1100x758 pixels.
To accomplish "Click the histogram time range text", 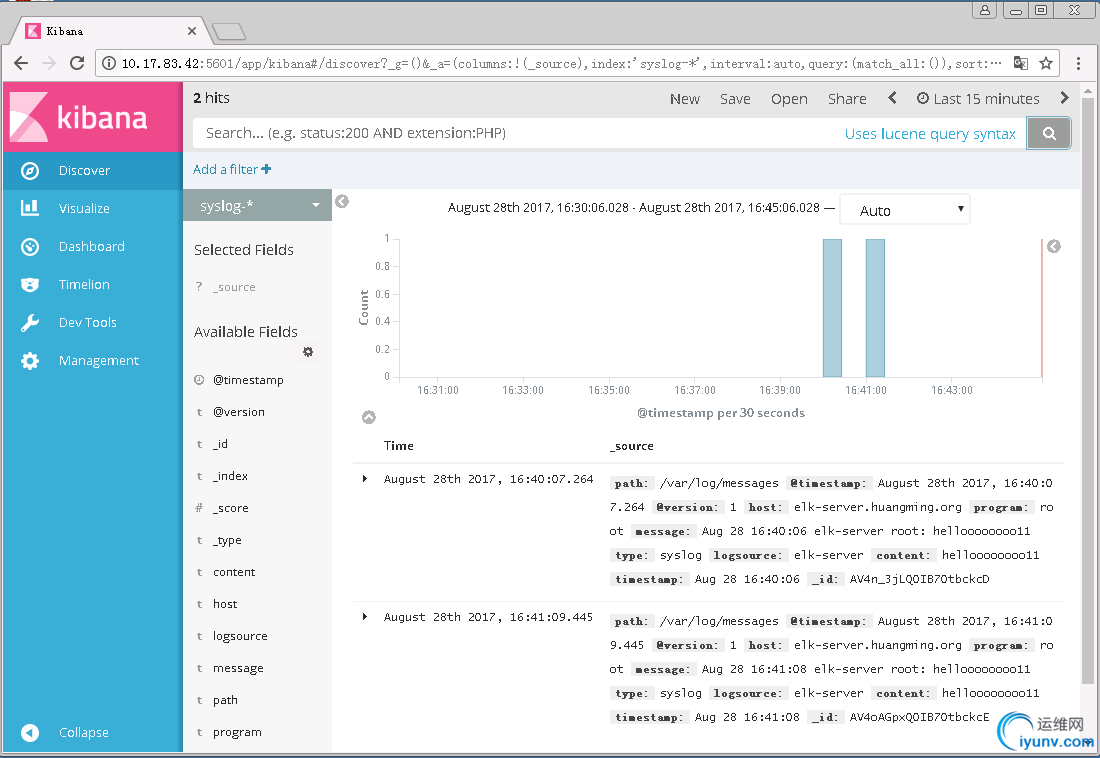I will pyautogui.click(x=633, y=208).
